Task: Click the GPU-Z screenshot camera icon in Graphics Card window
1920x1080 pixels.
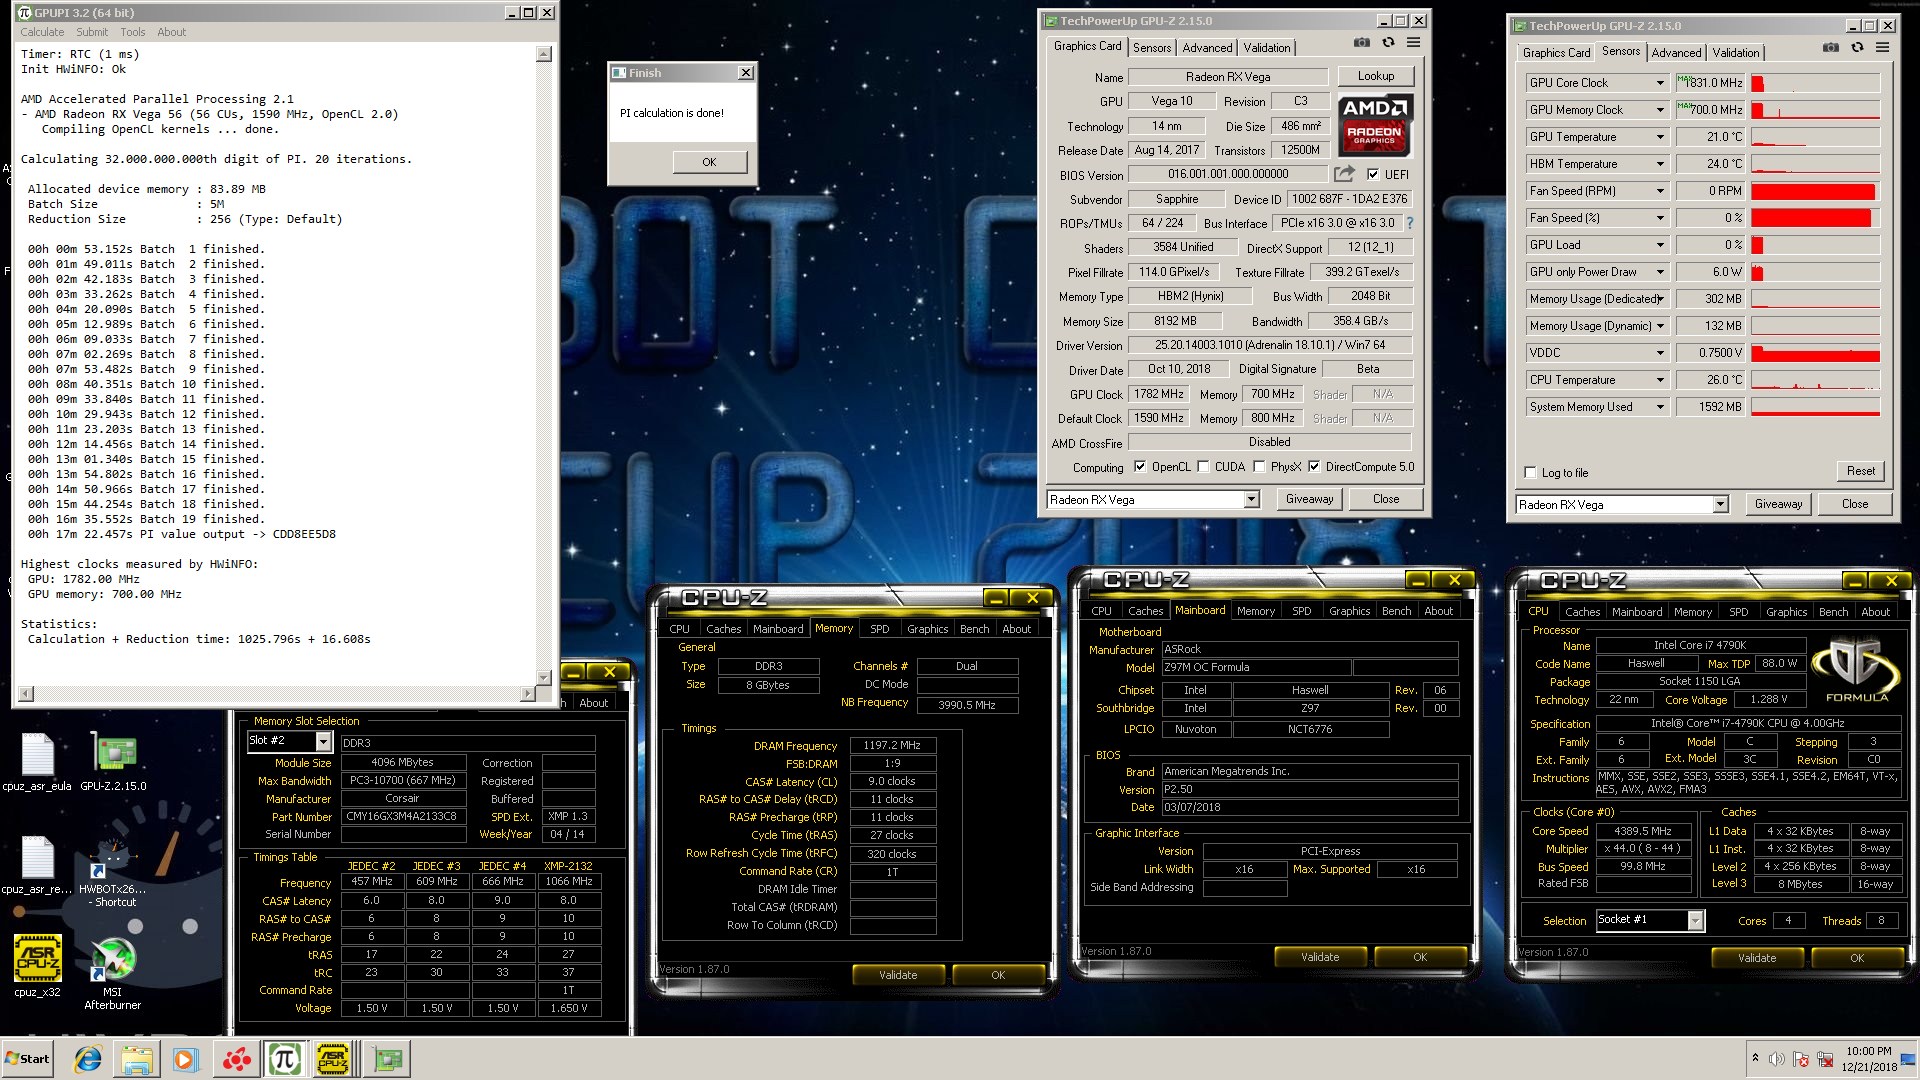Action: (1361, 43)
